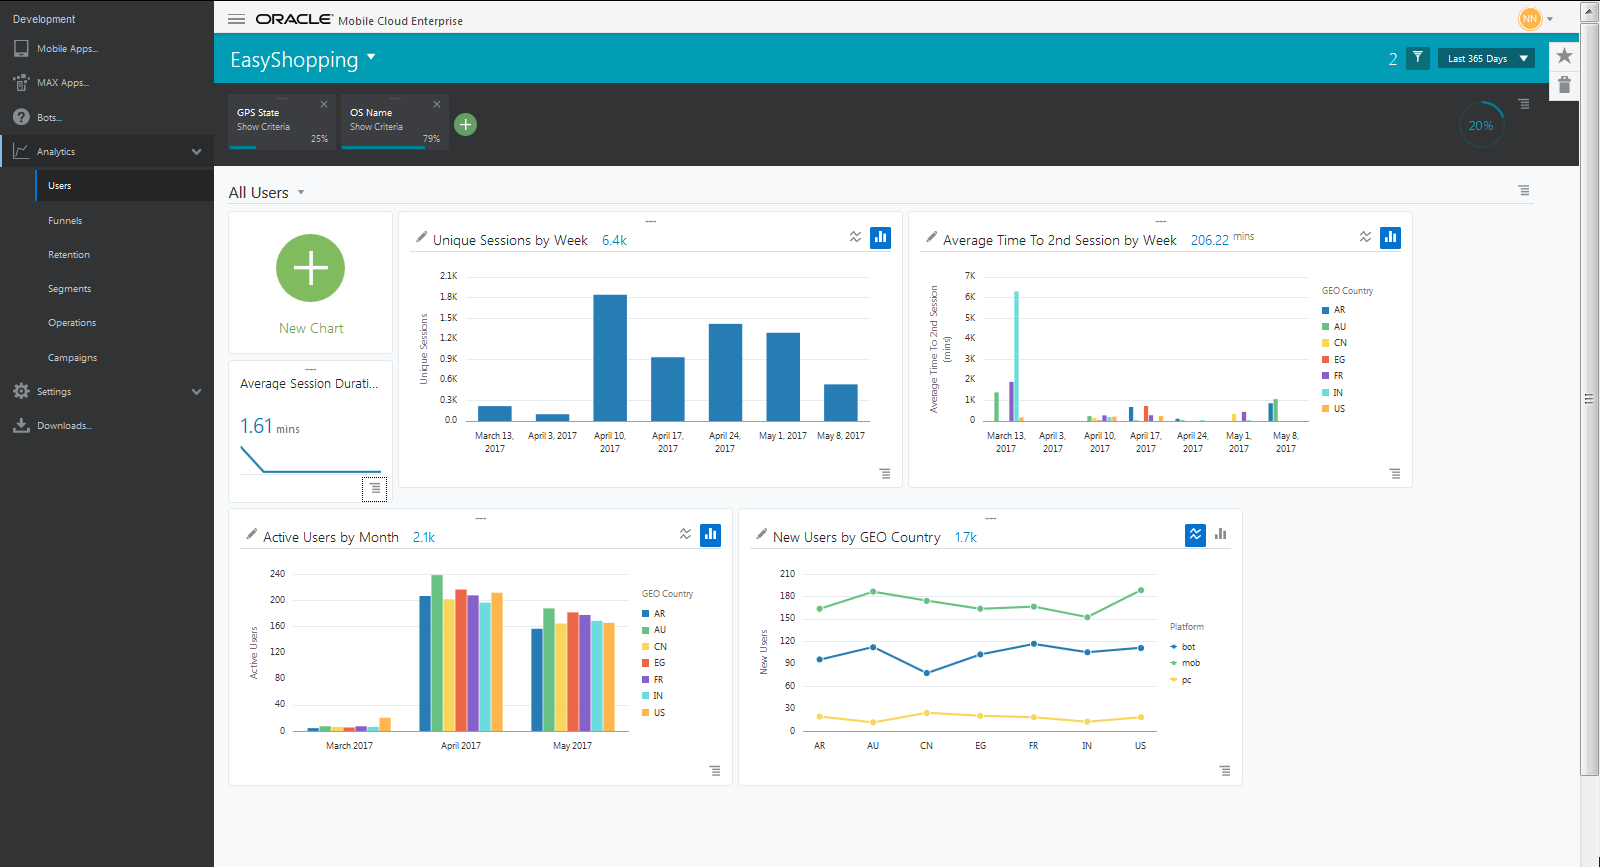Show Criteria for GPS State filter
Image resolution: width=1600 pixels, height=867 pixels.
263,127
